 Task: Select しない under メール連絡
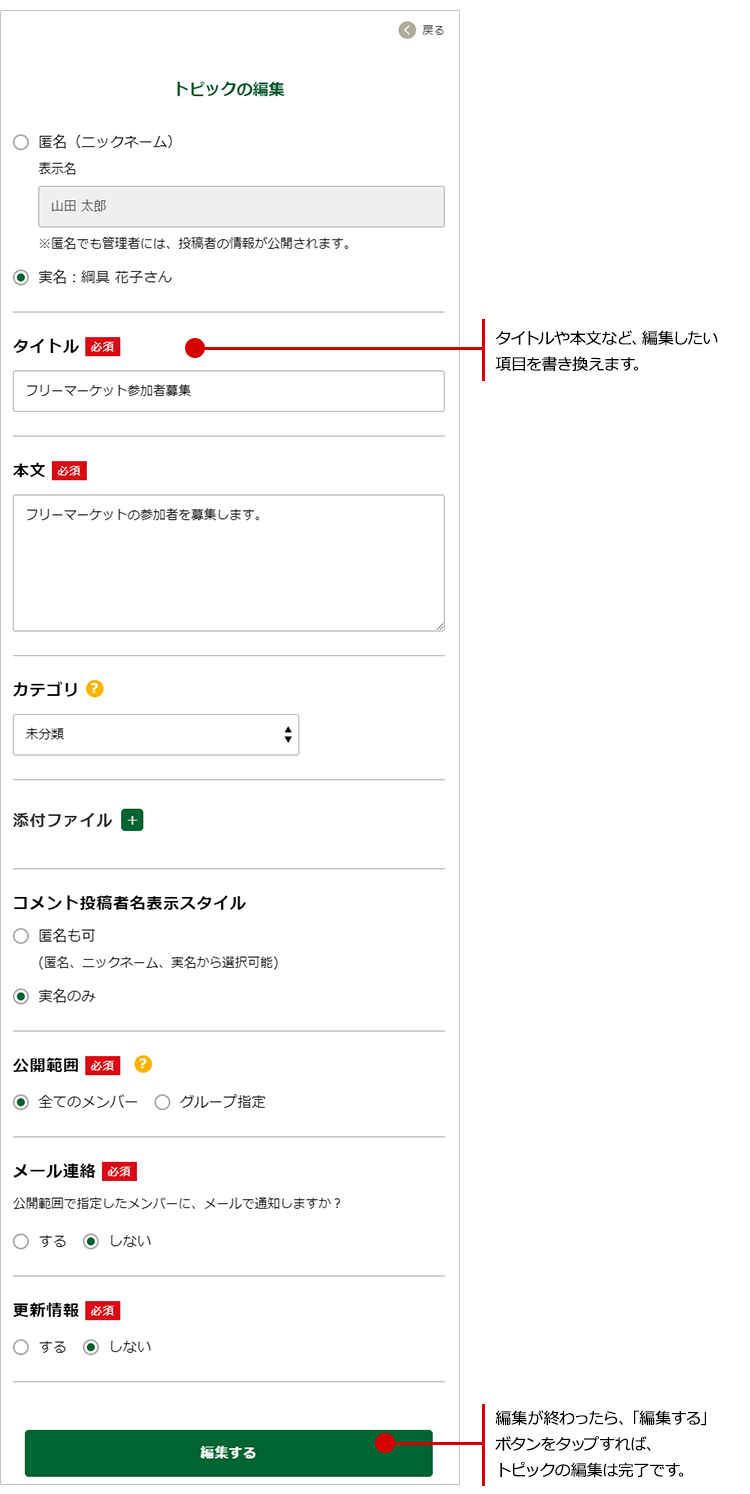click(x=91, y=1241)
